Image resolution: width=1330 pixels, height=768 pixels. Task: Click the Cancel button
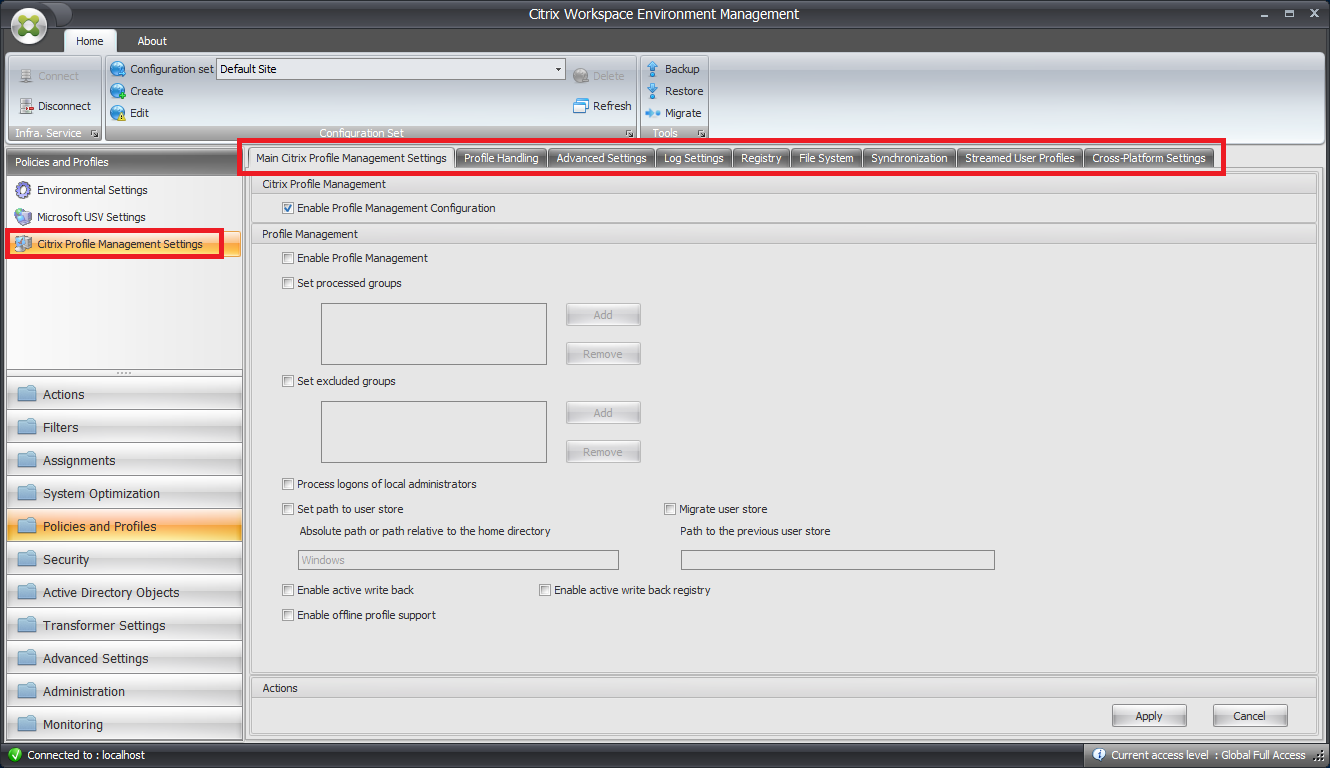[1250, 716]
